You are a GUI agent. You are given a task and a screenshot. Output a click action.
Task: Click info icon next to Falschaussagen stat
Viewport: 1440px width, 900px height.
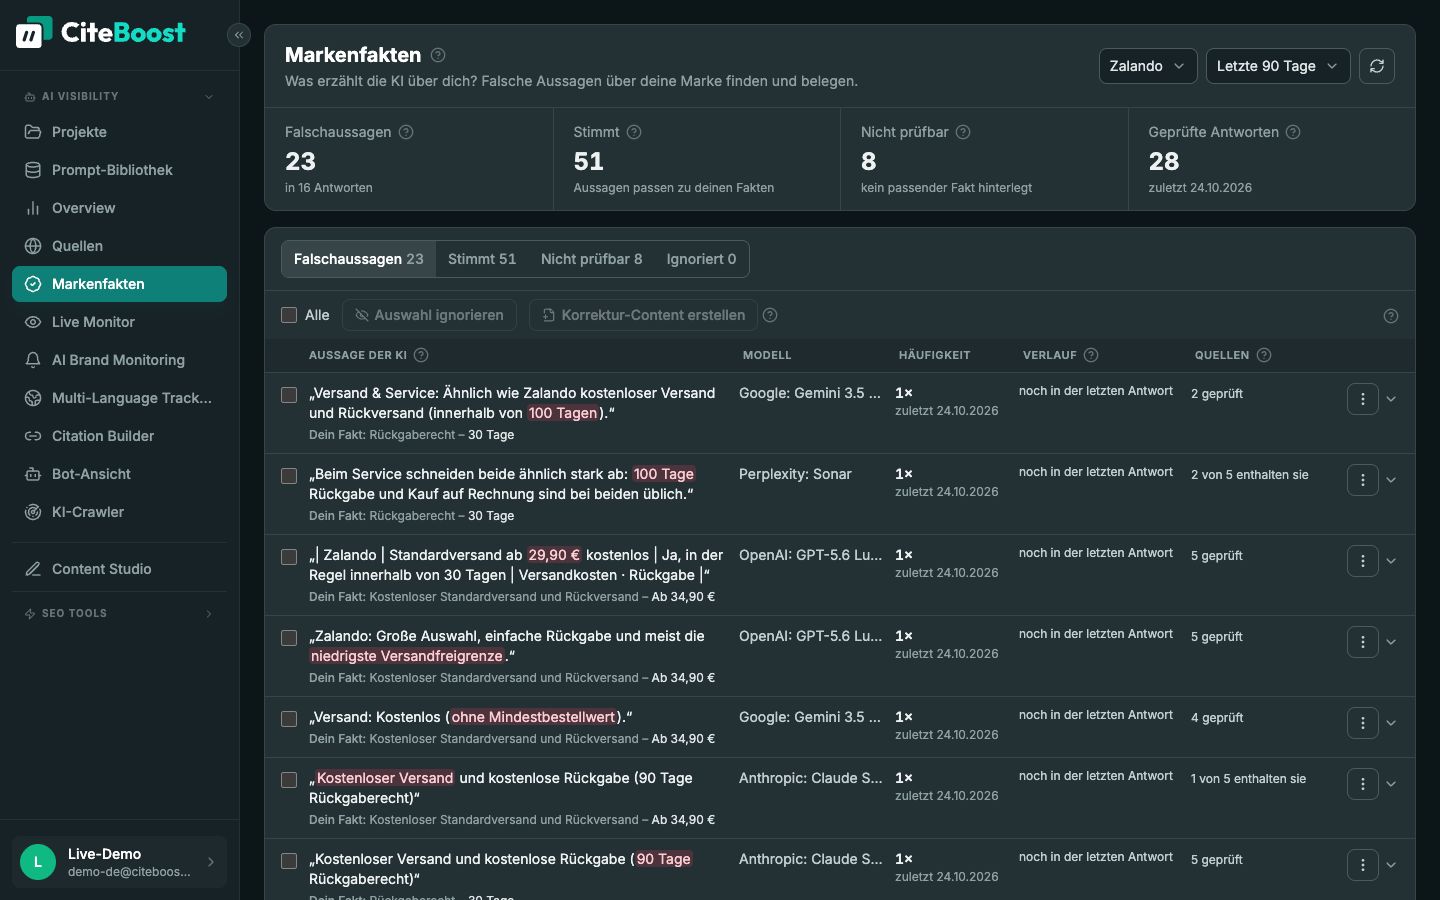point(406,132)
